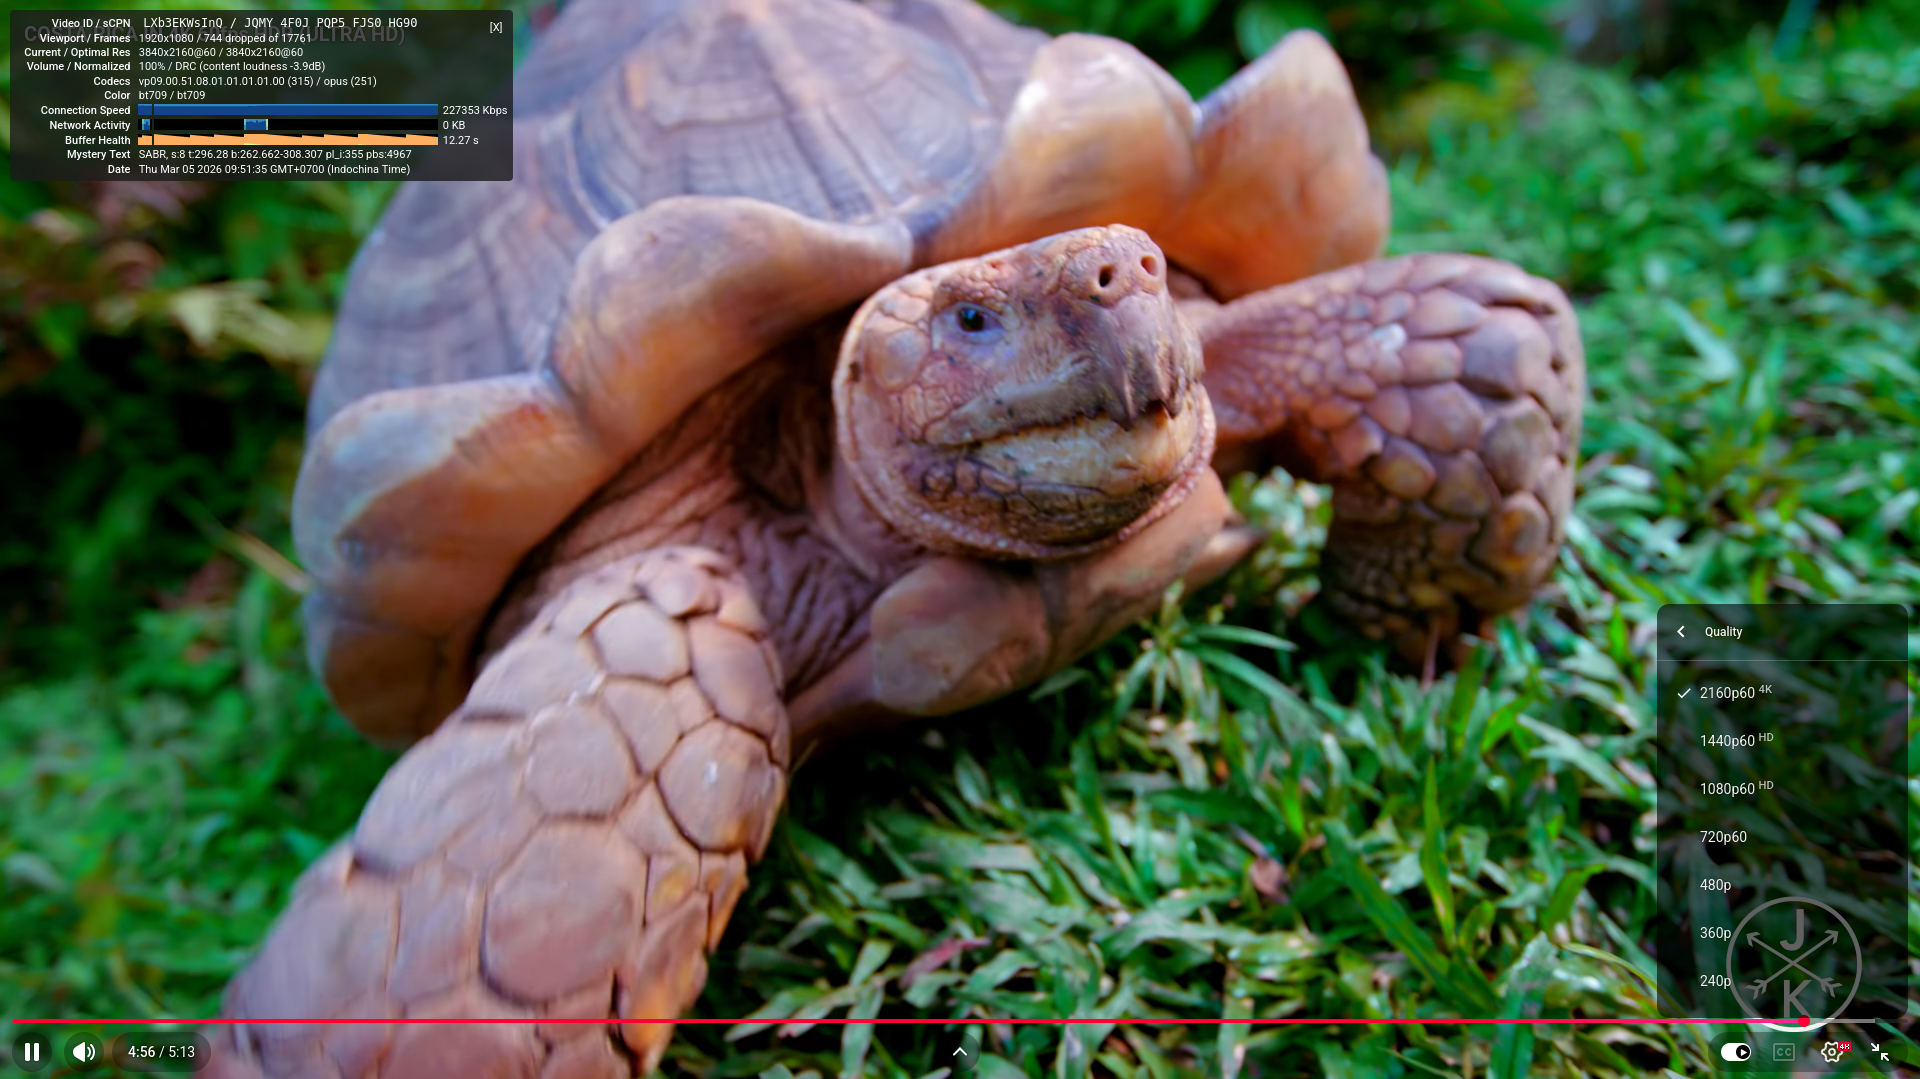The height and width of the screenshot is (1079, 1920).
Task: Open the settings gear menu
Action: (1831, 1052)
